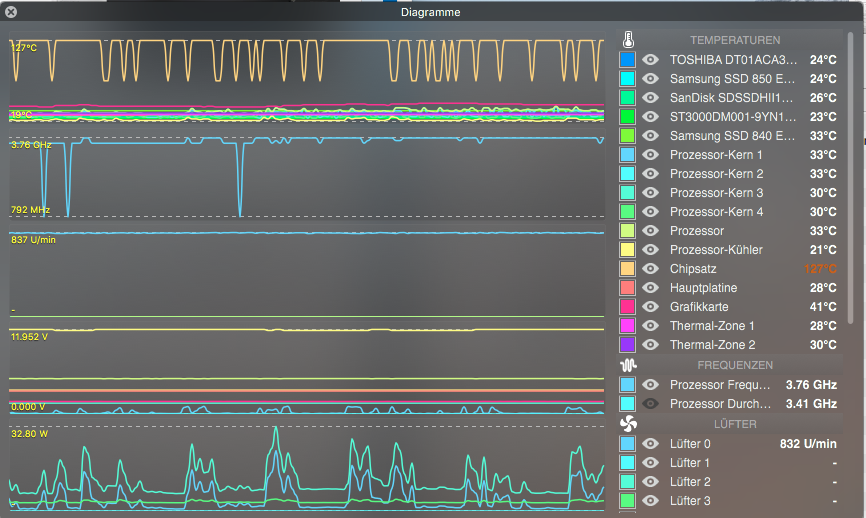Click the Grafikkarte 41°C reading
The image size is (866, 518).
coord(823,306)
